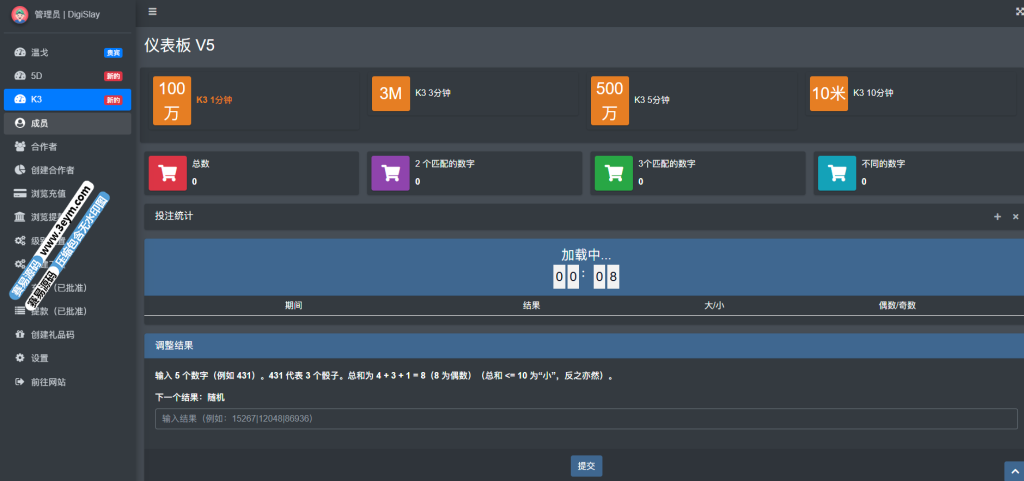1024x481 pixels.
Task: Click the purple cart icon for 2个匹配的数字
Action: [391, 172]
